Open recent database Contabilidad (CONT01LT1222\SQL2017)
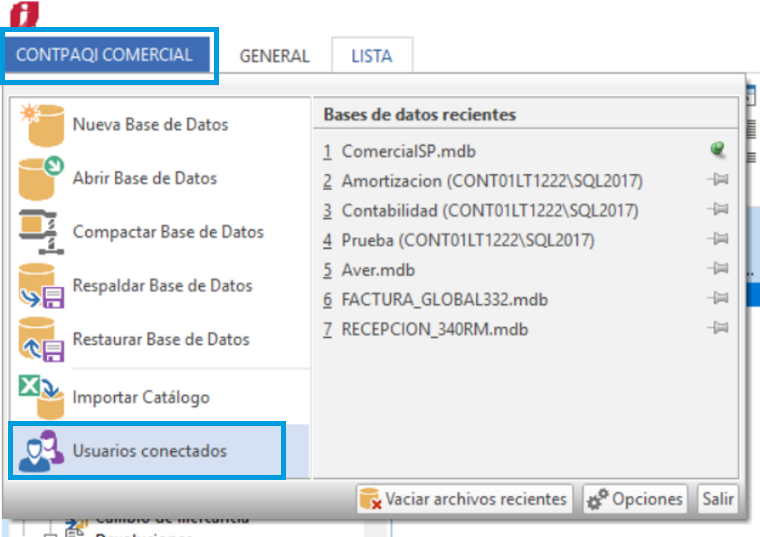 tap(490, 210)
